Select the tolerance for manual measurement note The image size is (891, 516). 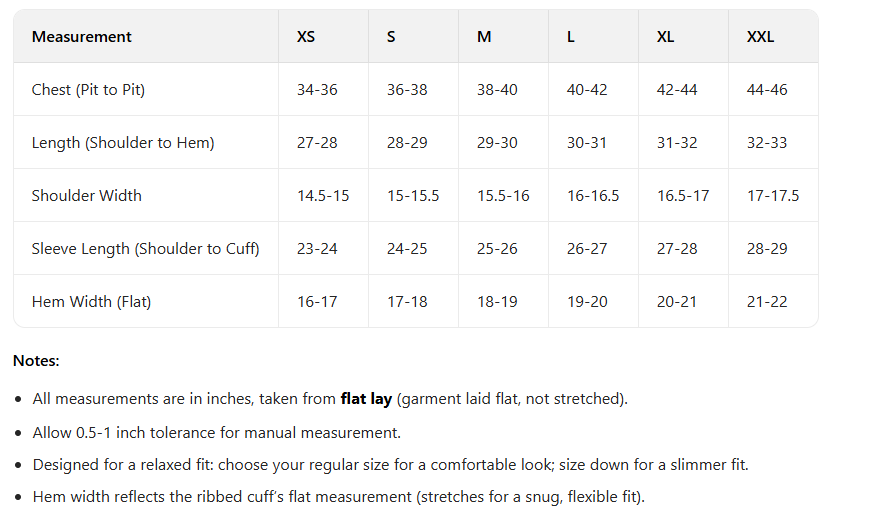coord(216,433)
